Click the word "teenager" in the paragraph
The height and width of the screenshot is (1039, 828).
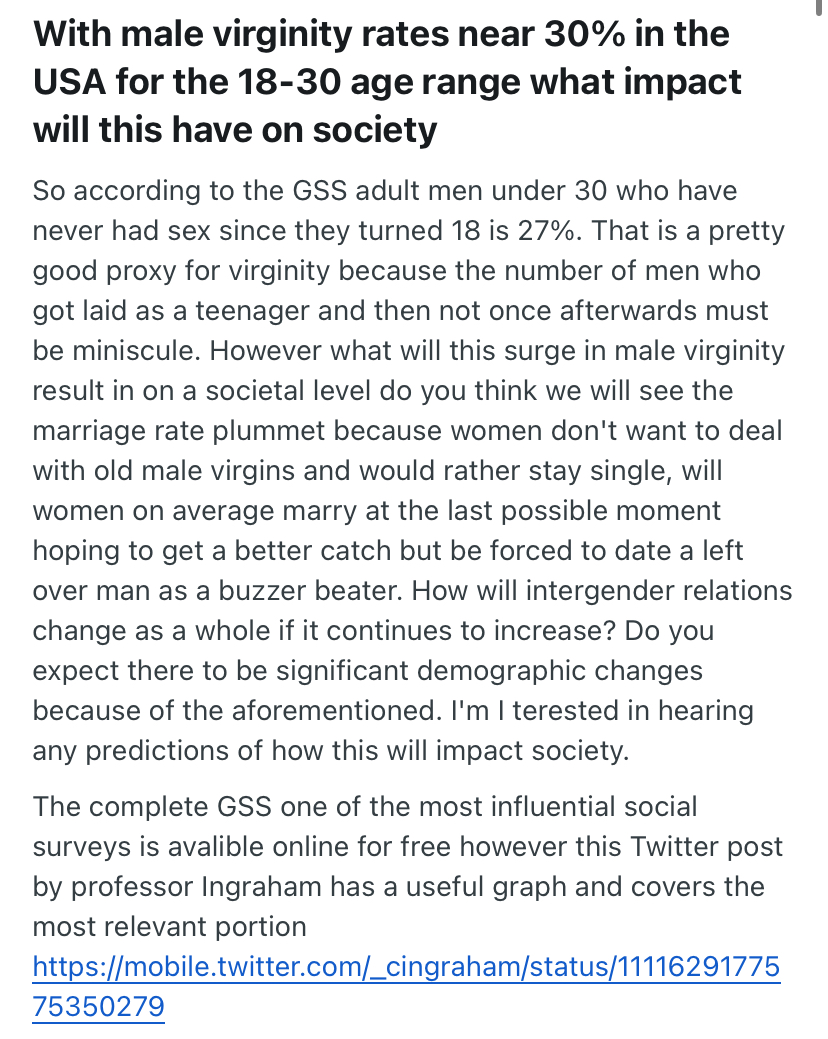tap(252, 311)
